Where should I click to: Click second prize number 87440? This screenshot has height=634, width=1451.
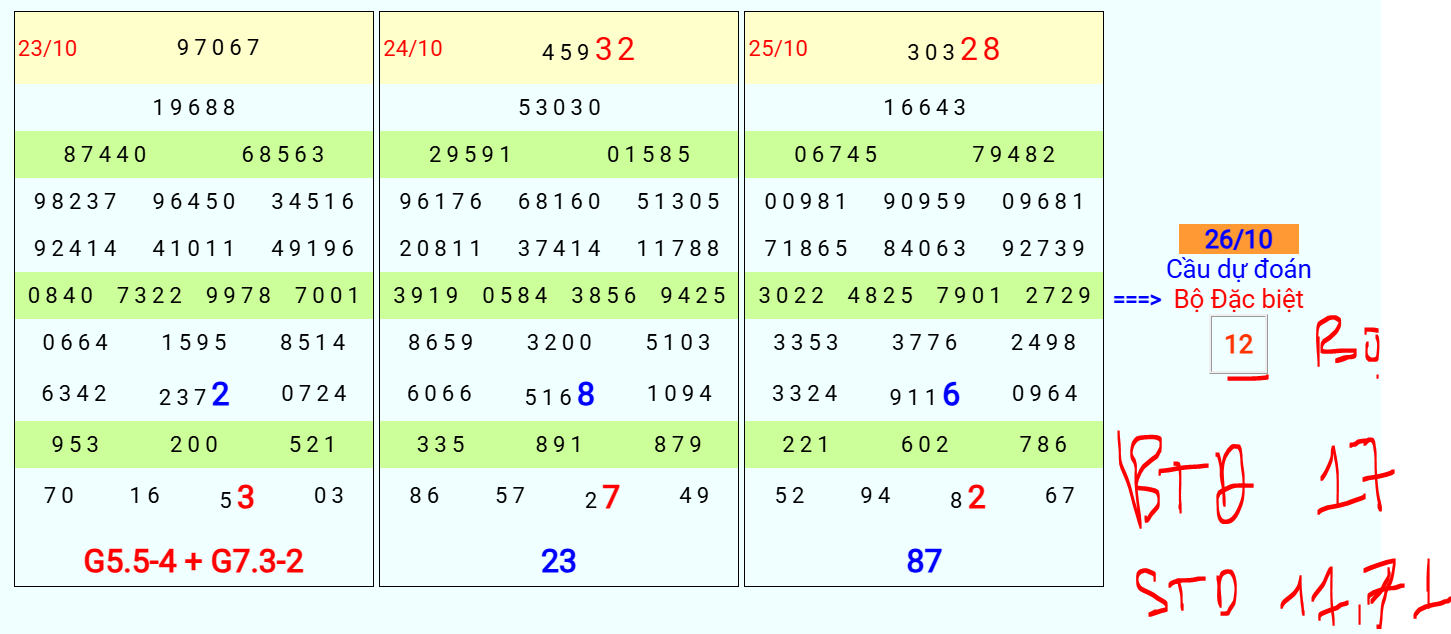106,154
